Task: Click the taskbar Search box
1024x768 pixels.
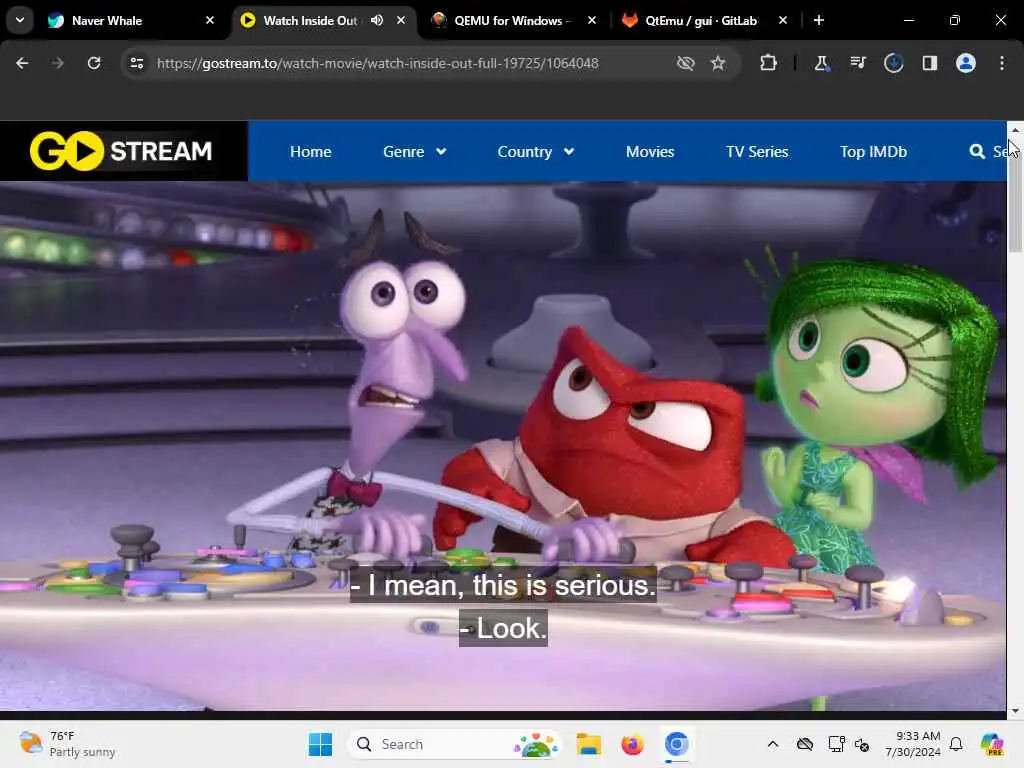Action: [x=455, y=744]
